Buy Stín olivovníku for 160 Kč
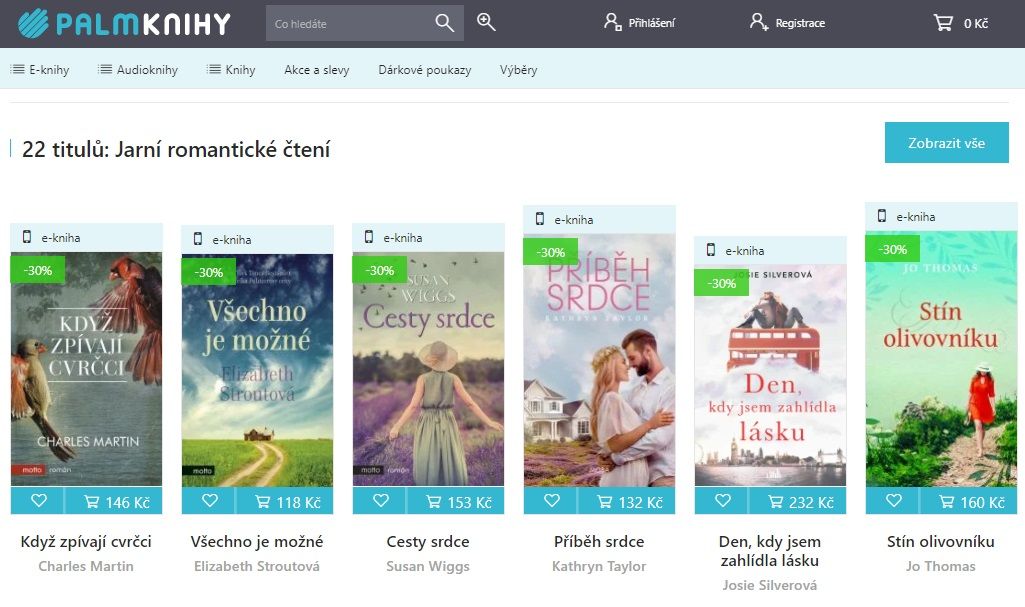1025x607 pixels. (x=969, y=501)
